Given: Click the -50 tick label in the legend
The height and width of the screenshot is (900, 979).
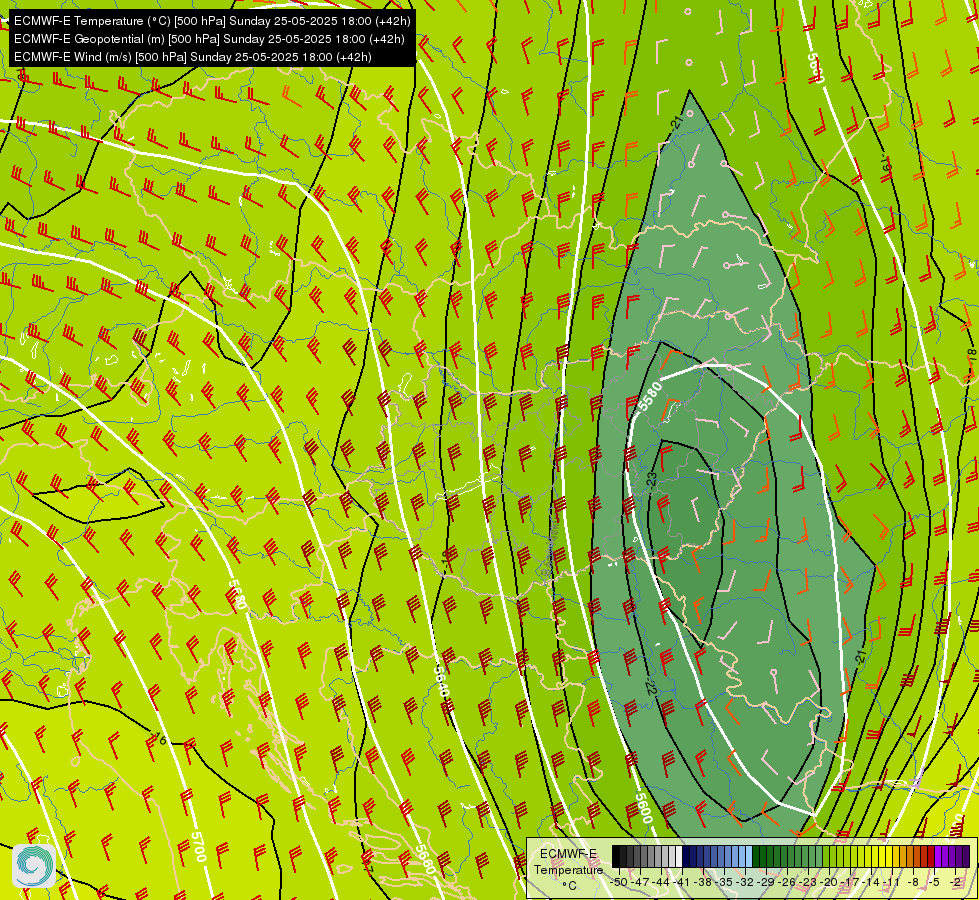Looking at the screenshot, I should point(619,882).
